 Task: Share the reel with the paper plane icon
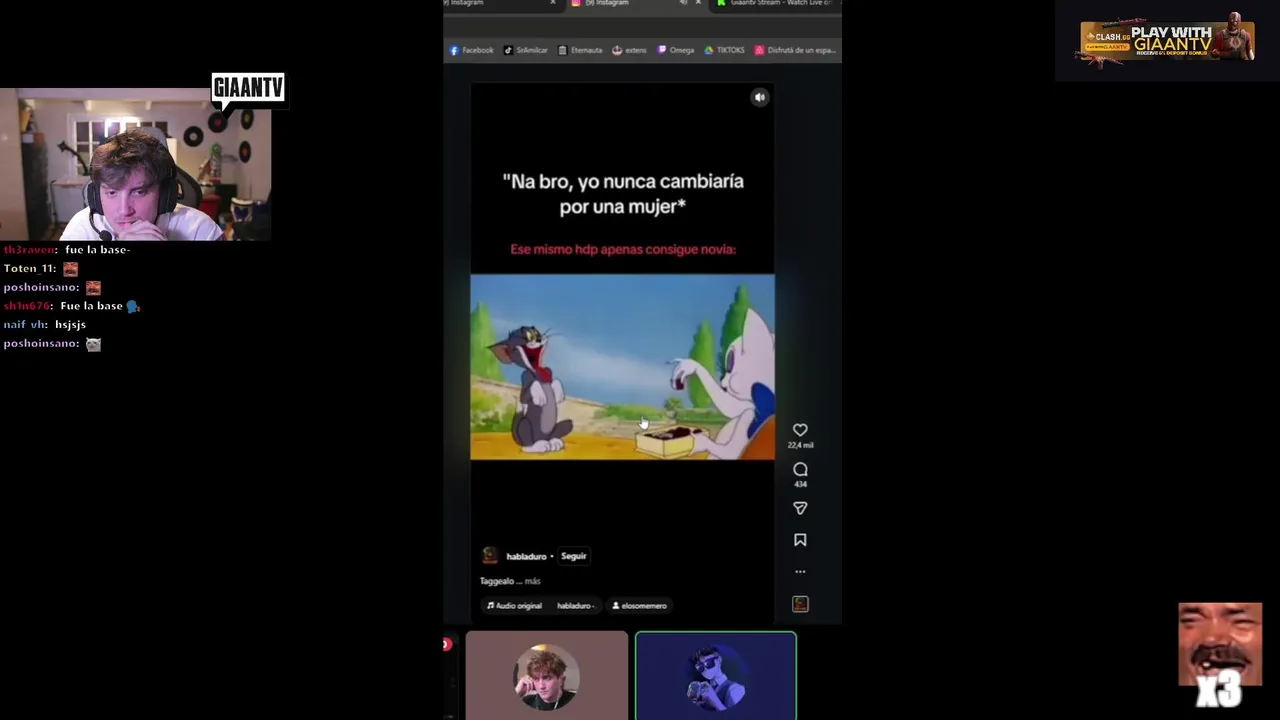point(800,508)
